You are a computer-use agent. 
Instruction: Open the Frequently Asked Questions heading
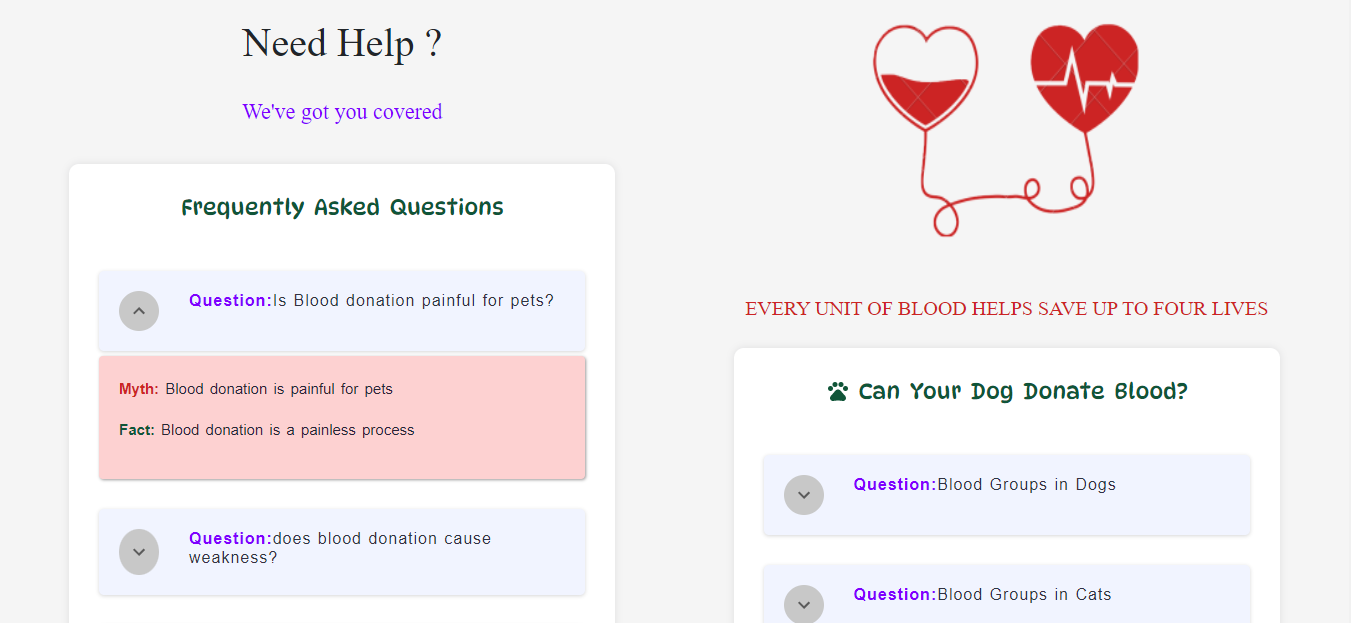(342, 206)
